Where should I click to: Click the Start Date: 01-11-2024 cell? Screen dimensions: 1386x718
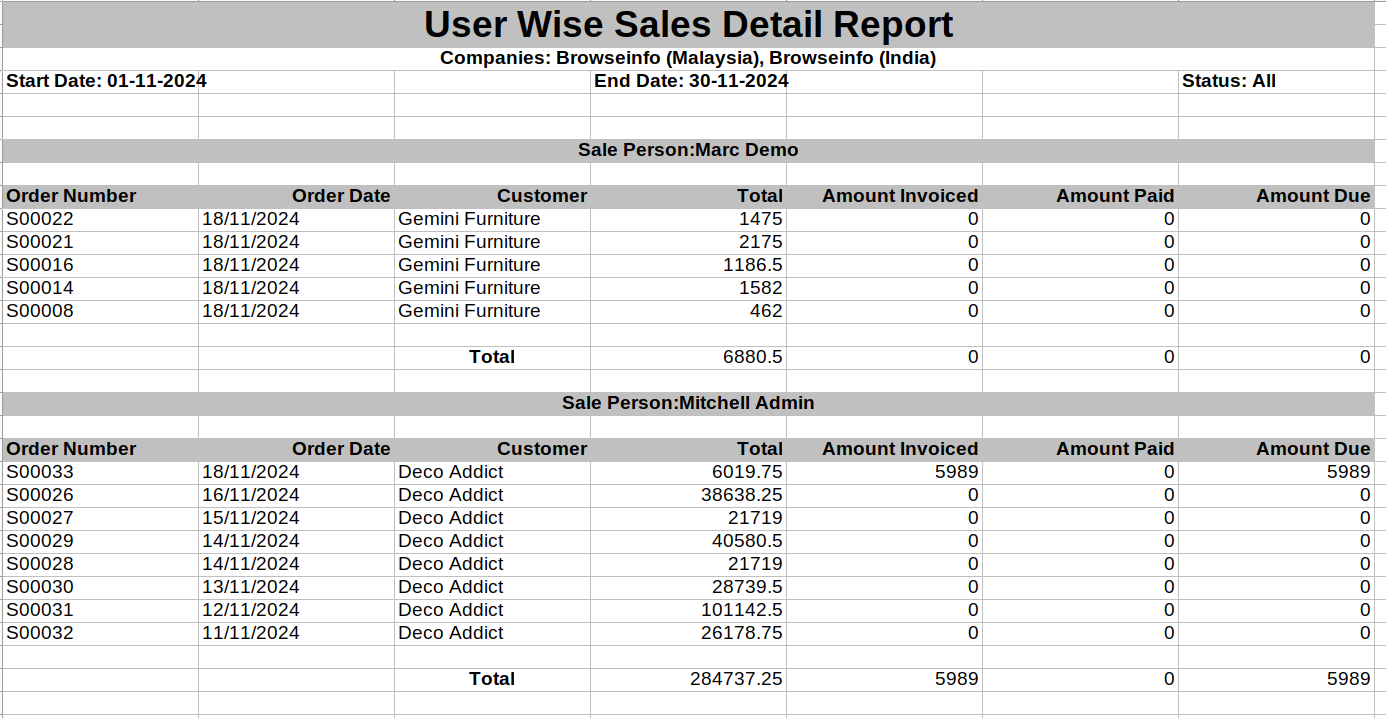(x=106, y=81)
